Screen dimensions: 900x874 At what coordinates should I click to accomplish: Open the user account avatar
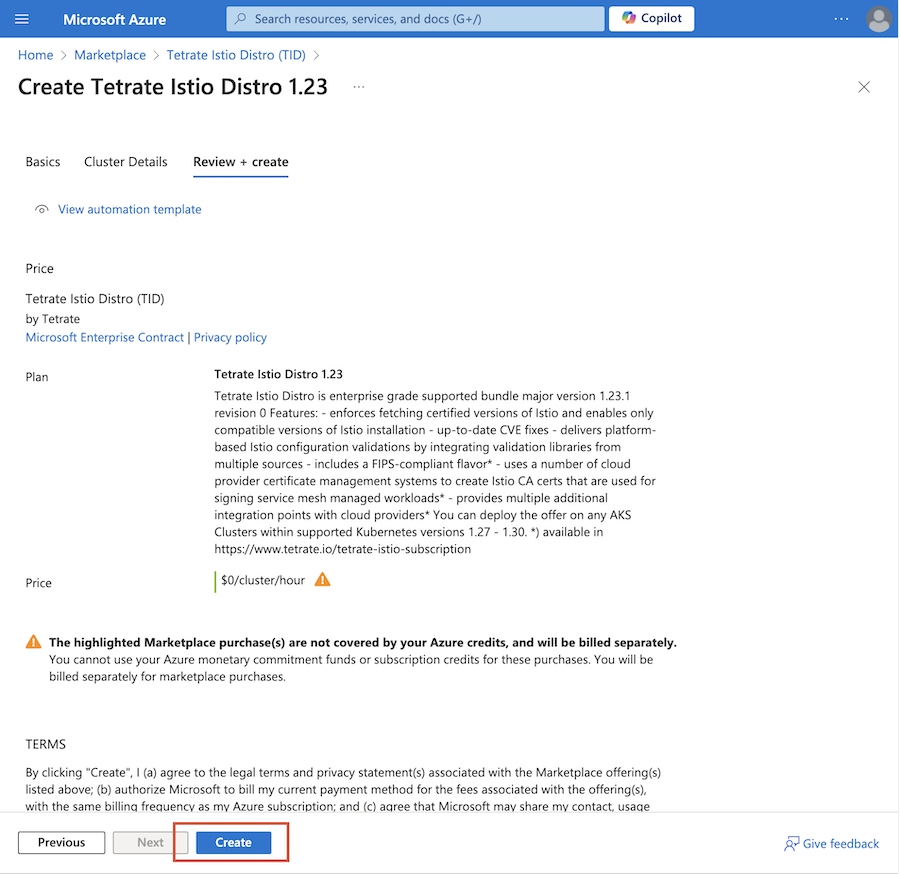pyautogui.click(x=878, y=19)
